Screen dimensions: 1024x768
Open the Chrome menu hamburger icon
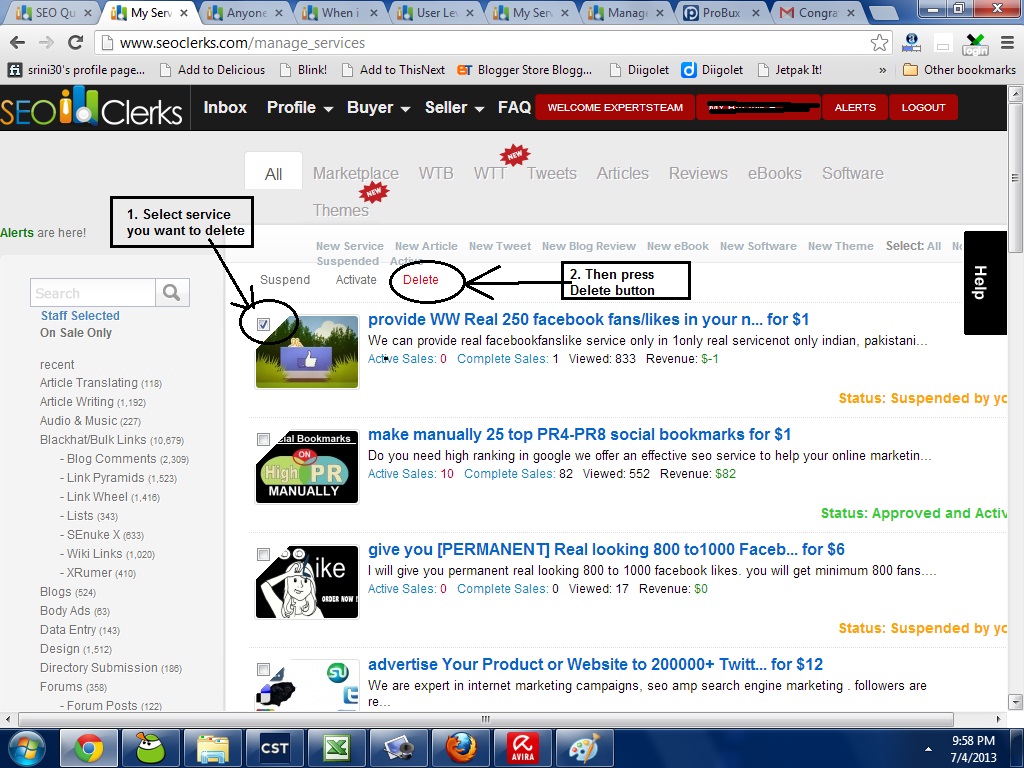1008,43
